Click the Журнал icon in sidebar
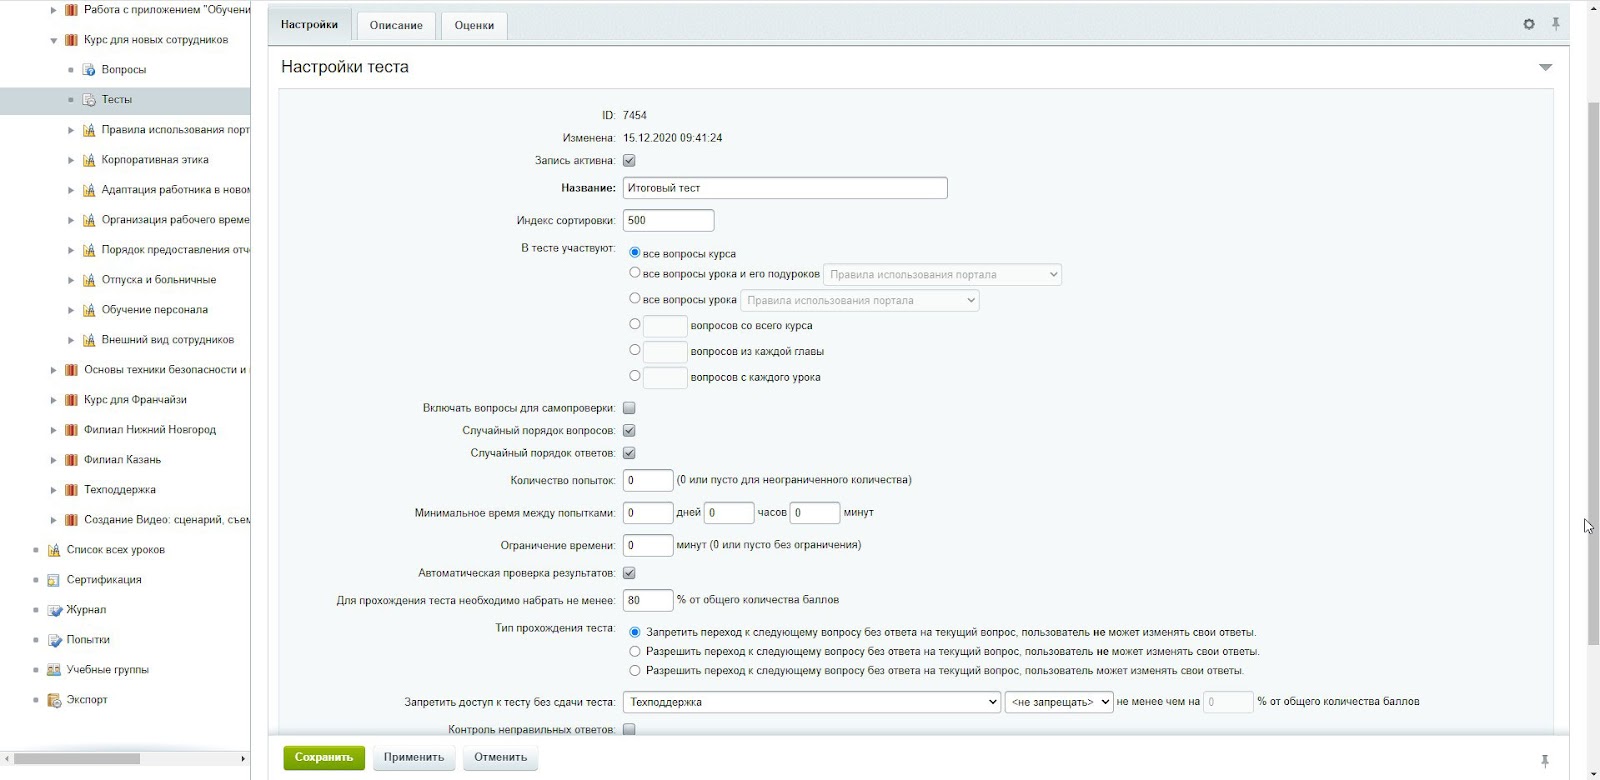This screenshot has height=780, width=1600. click(x=54, y=610)
